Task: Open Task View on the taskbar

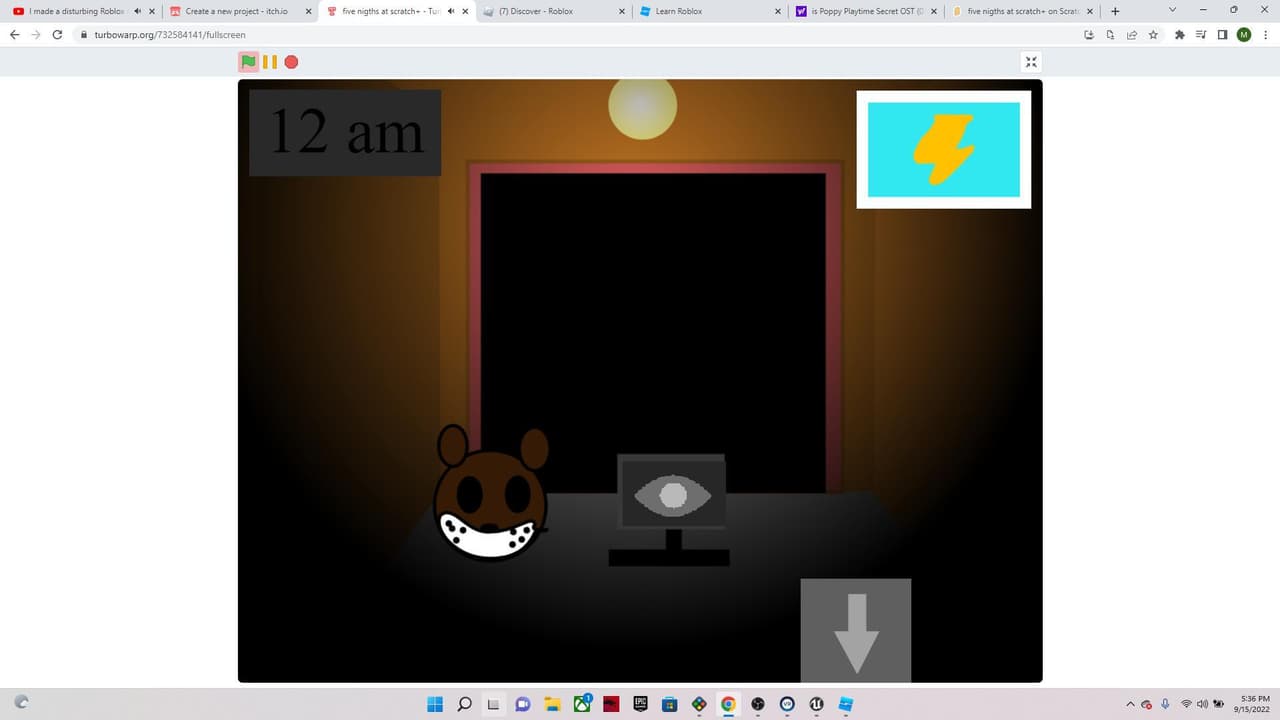Action: coord(493,704)
